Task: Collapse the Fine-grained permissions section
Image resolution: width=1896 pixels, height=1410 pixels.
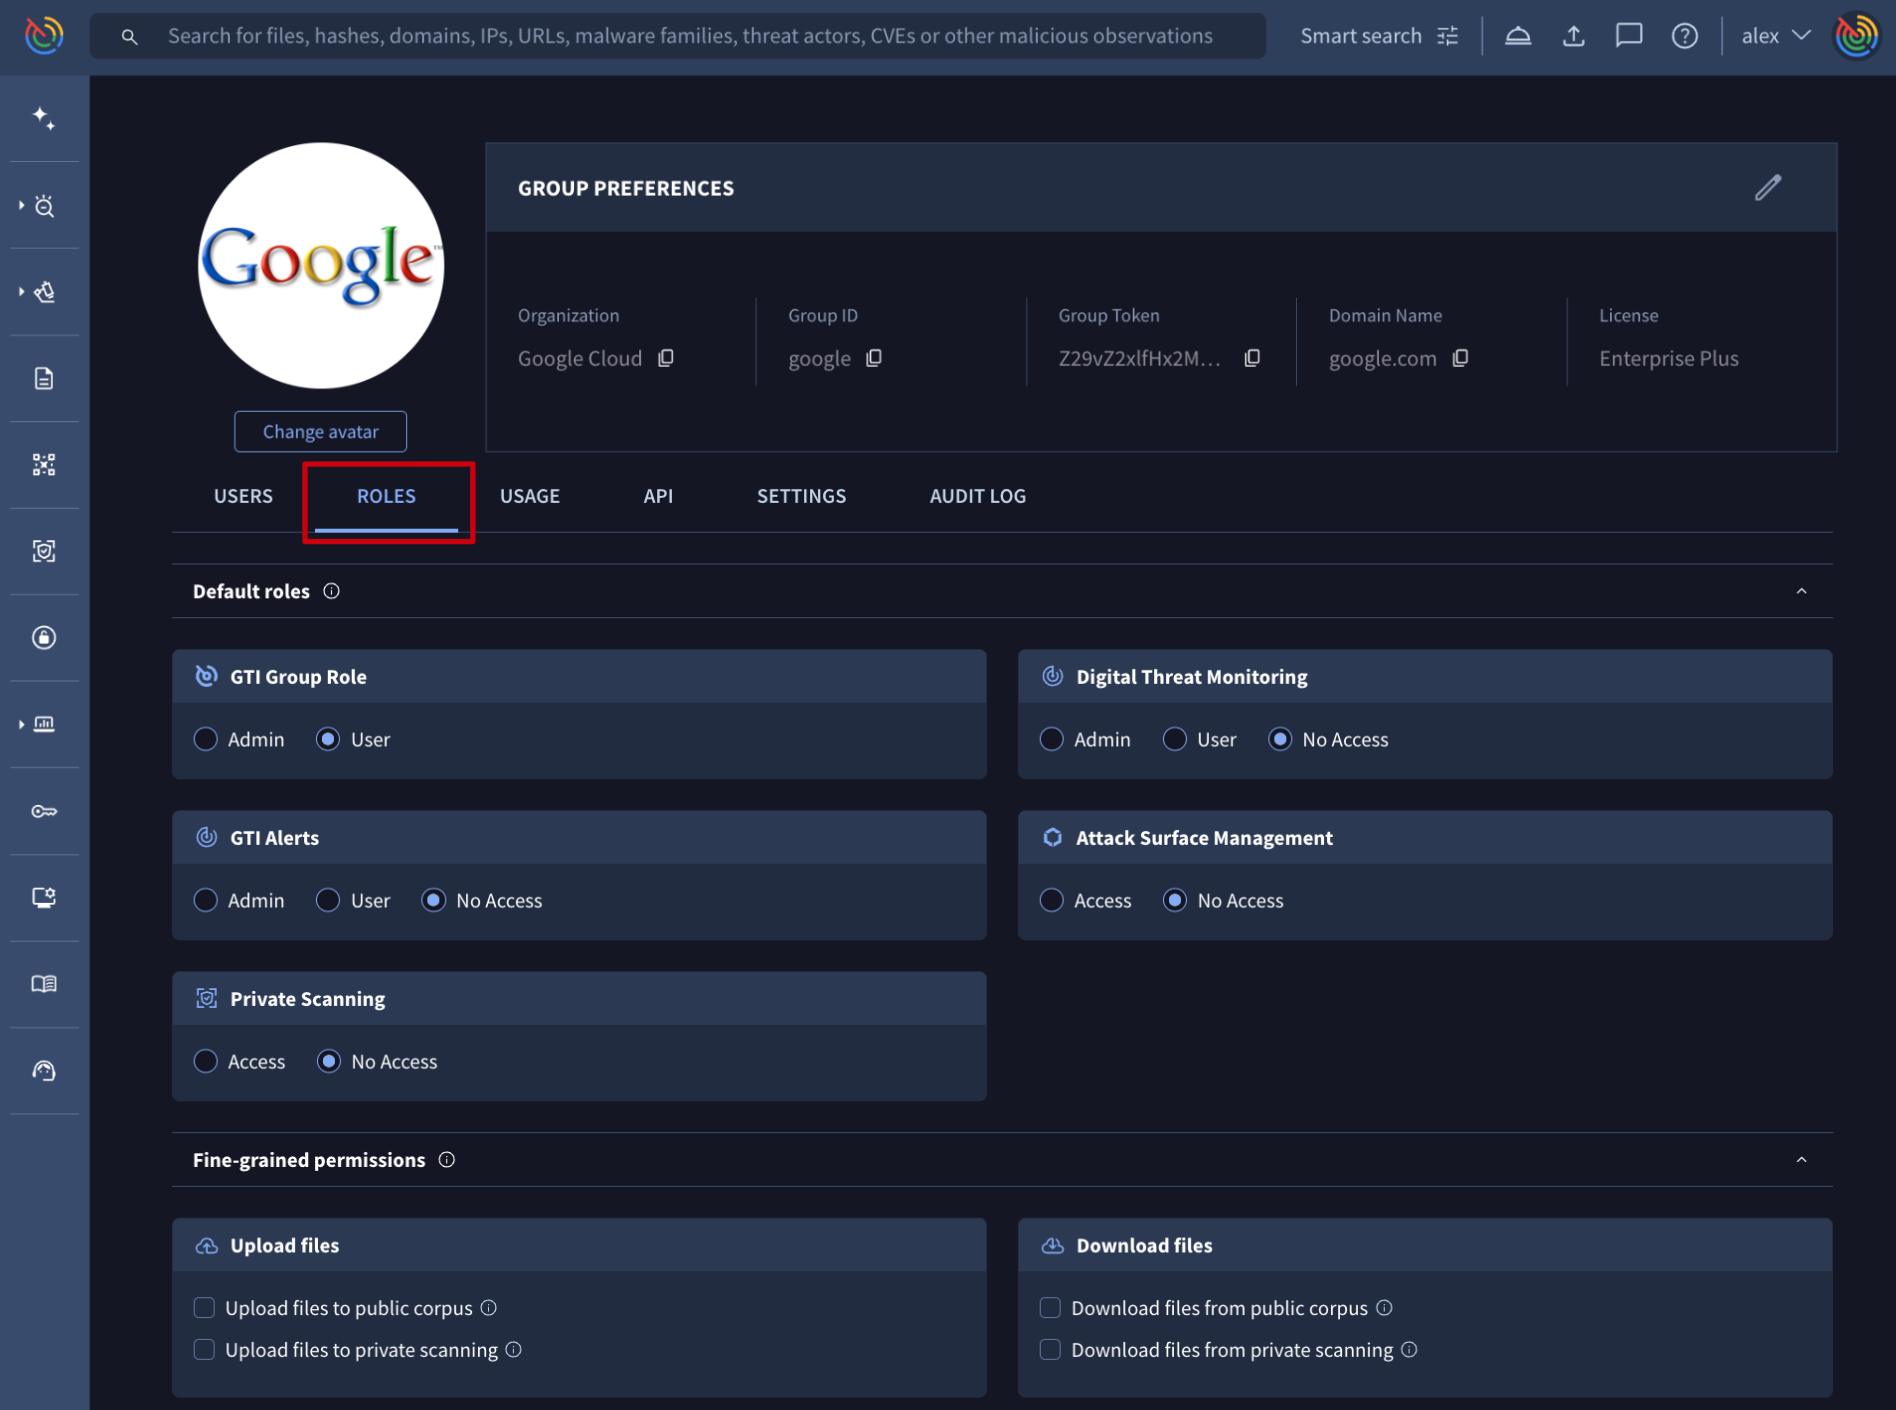Action: pos(1801,1160)
